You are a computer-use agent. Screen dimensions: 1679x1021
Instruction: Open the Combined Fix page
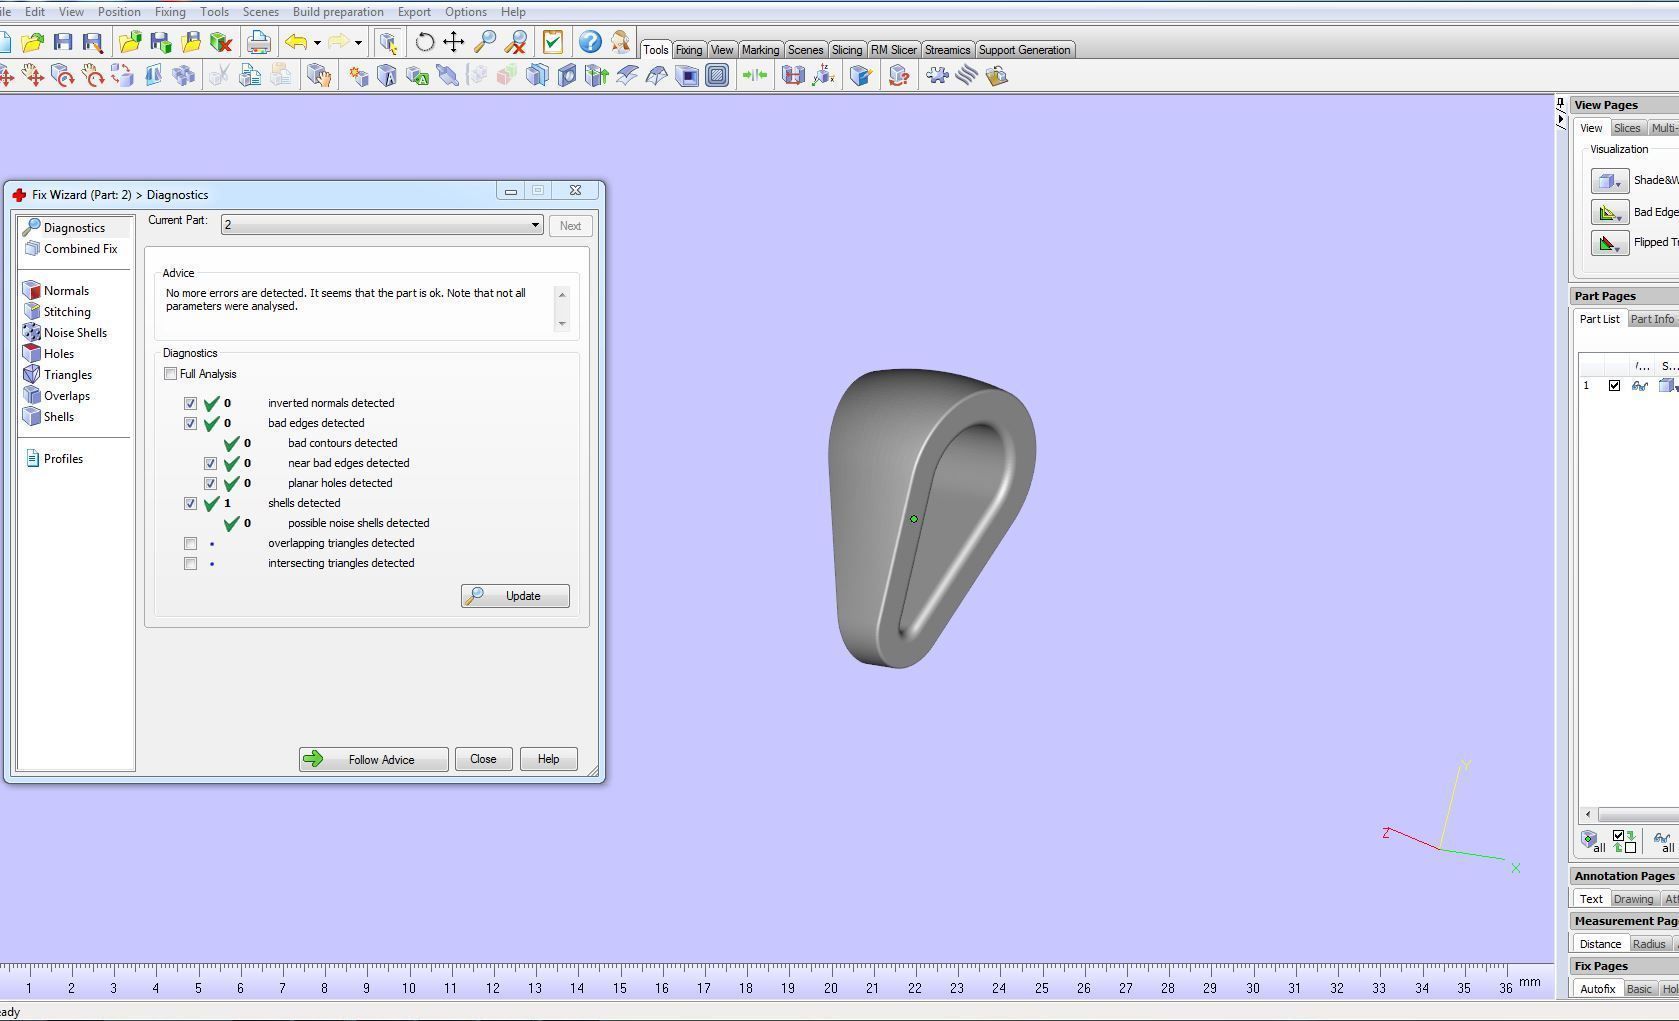click(x=70, y=249)
